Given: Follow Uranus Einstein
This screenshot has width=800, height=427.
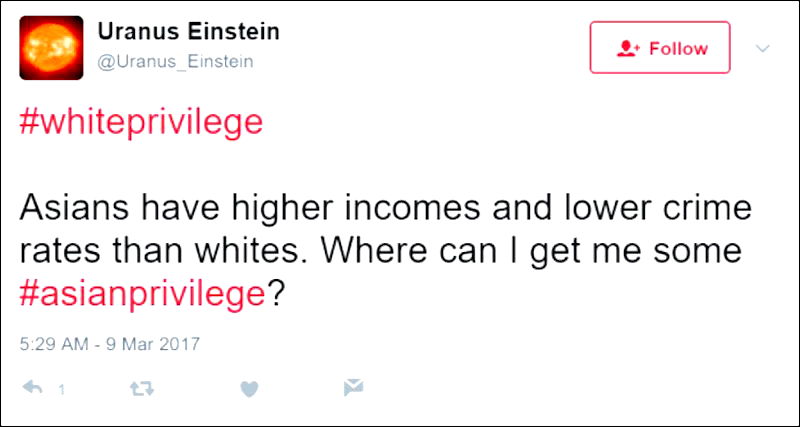Looking at the screenshot, I should pos(660,48).
